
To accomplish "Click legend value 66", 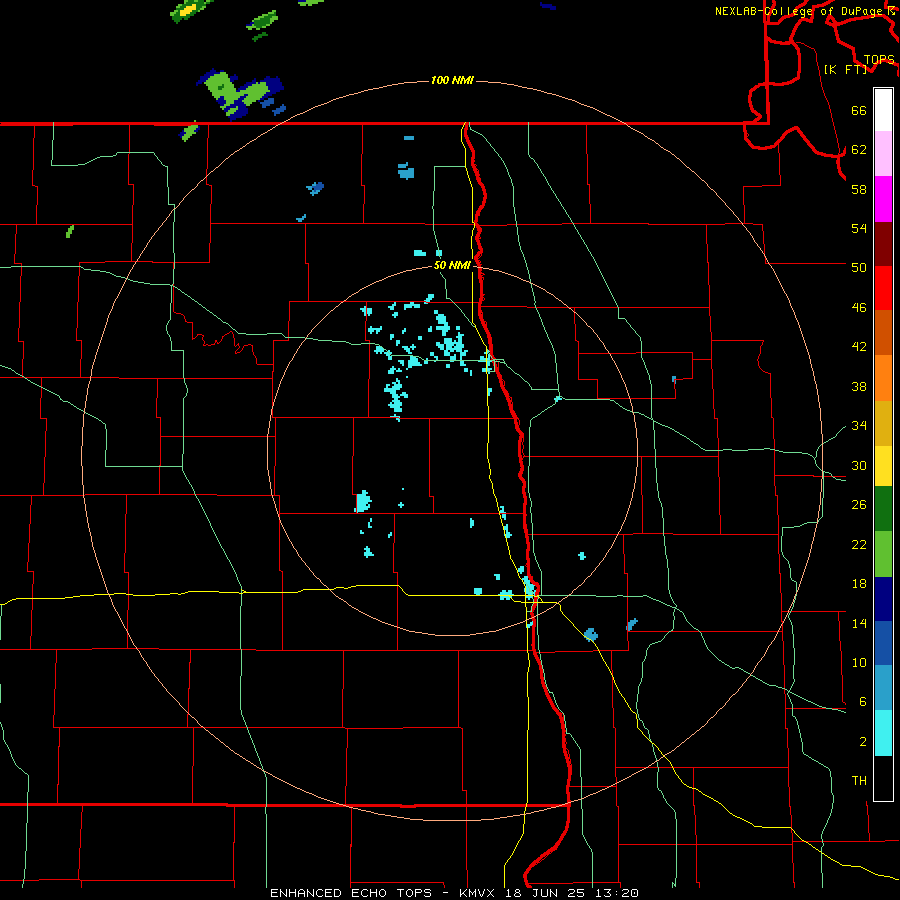I will [859, 110].
